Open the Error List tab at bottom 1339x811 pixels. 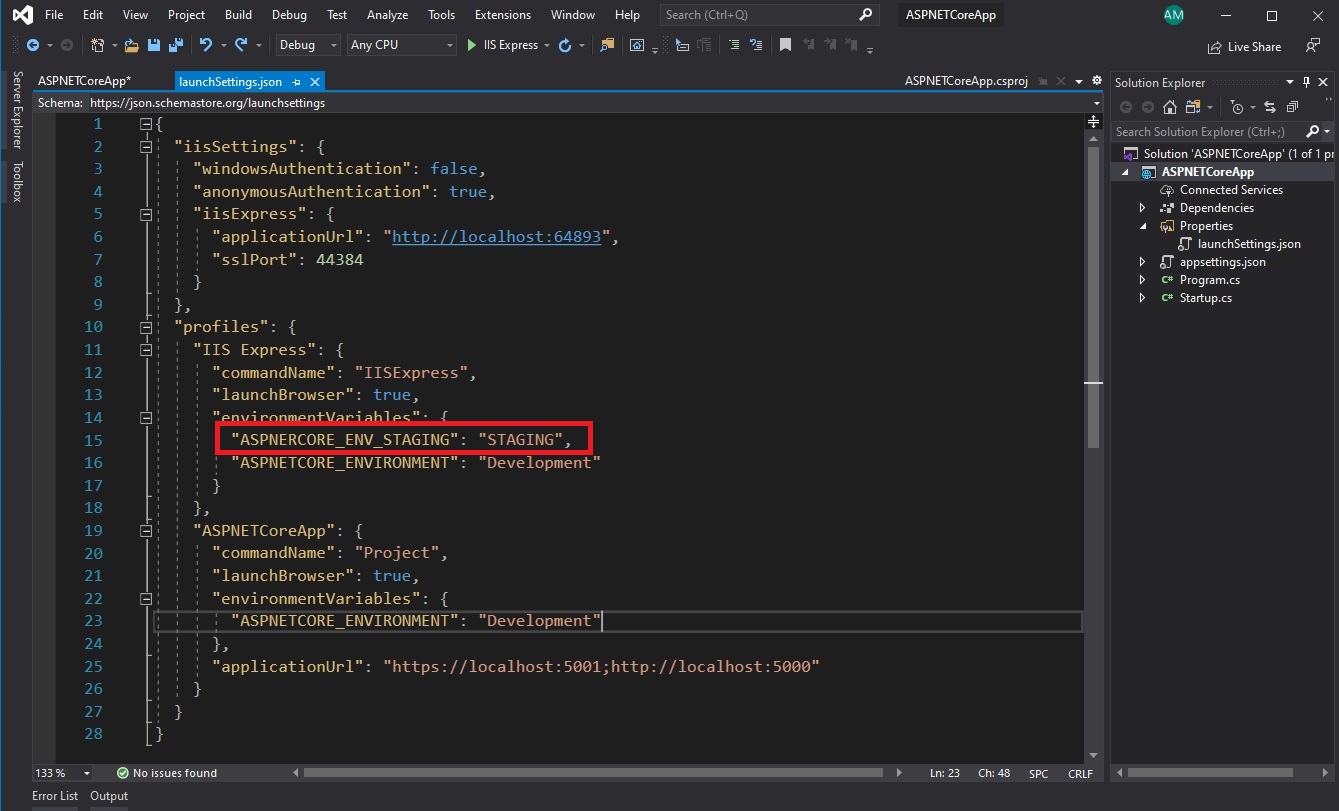click(55, 796)
